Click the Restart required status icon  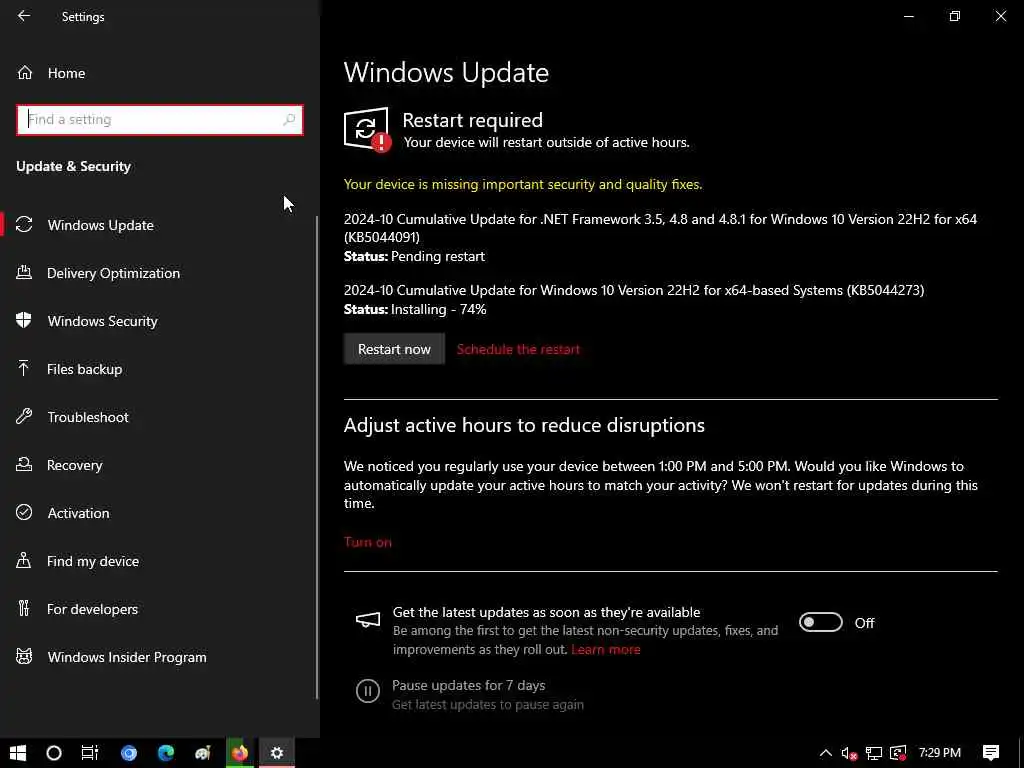click(367, 130)
